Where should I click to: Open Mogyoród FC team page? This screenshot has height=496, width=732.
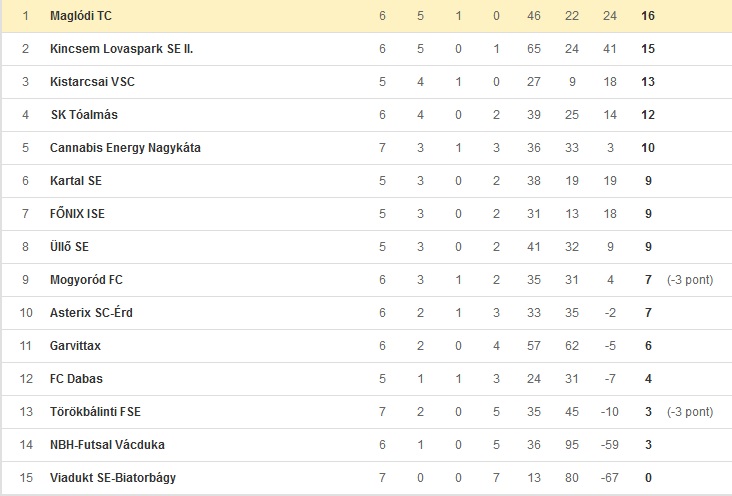tap(86, 280)
